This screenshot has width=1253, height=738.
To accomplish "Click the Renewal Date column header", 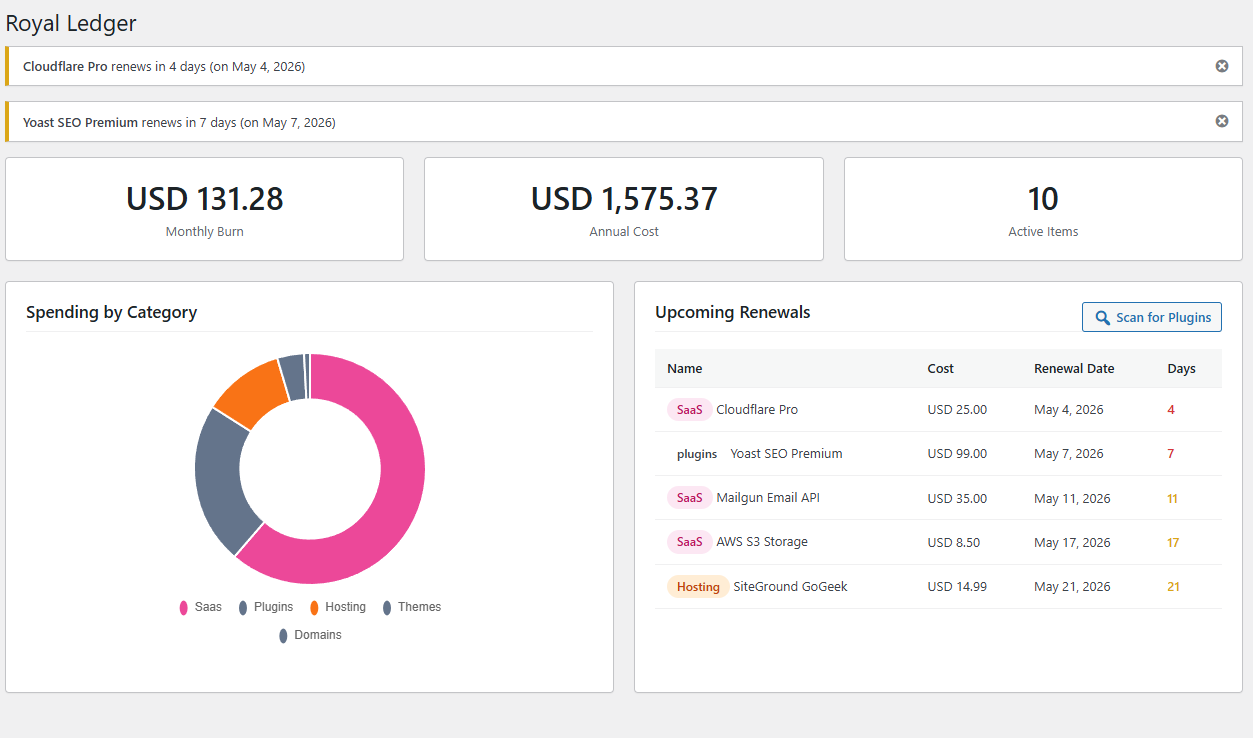I will click(1074, 369).
